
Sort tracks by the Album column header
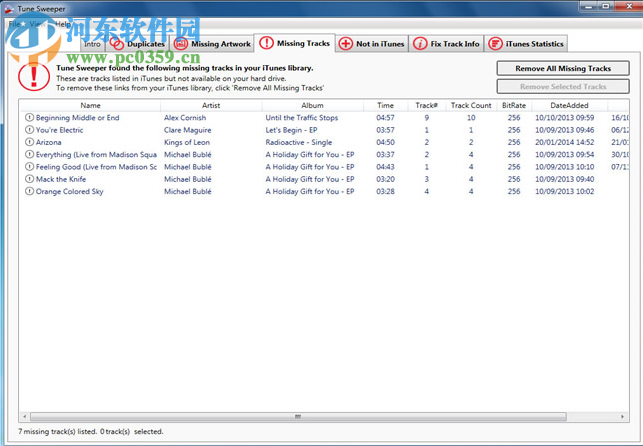click(313, 105)
